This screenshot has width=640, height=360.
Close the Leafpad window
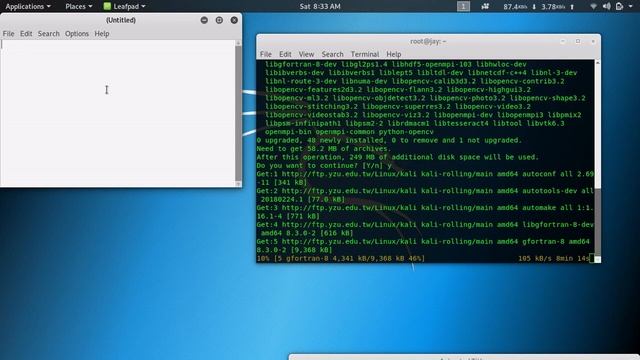point(234,20)
